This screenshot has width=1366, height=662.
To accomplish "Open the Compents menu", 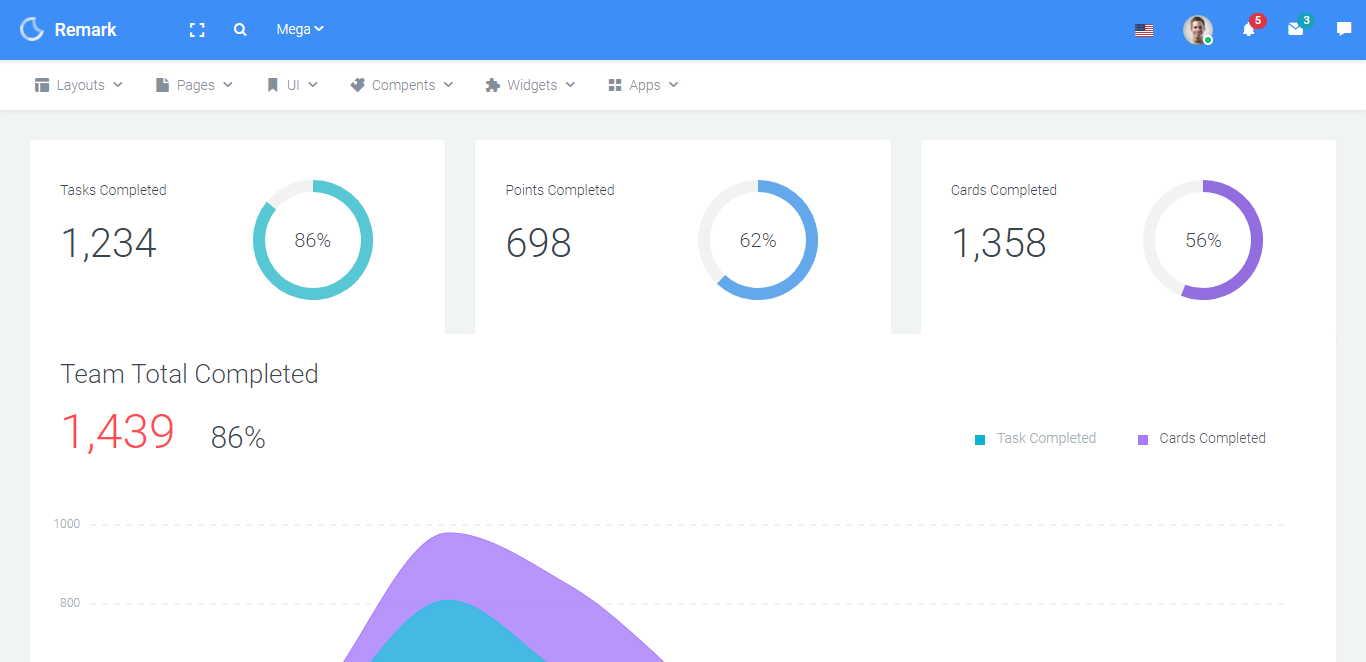I will click(x=401, y=85).
